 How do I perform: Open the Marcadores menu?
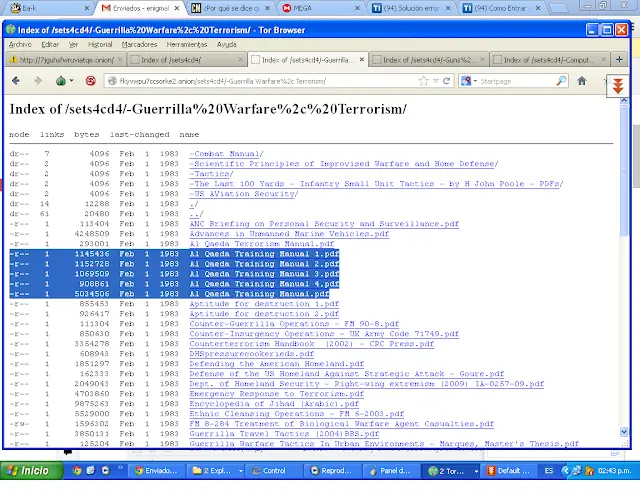click(x=139, y=44)
